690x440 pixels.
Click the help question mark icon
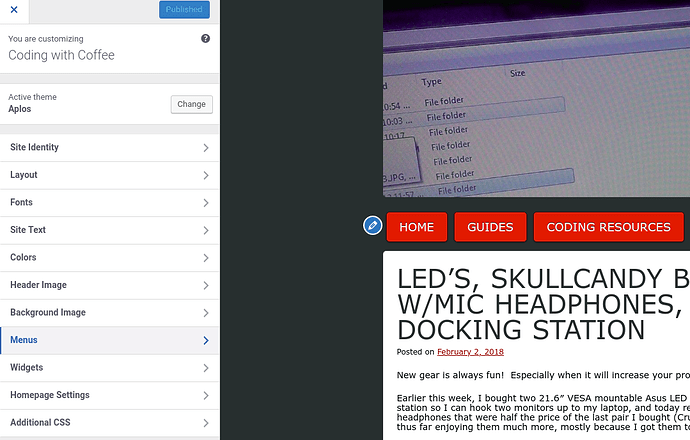[205, 39]
